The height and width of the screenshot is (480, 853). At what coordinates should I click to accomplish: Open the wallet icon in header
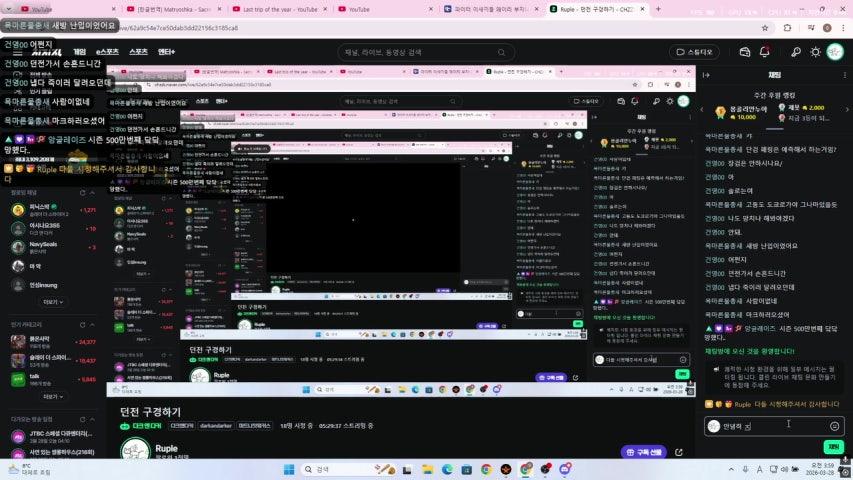click(745, 52)
